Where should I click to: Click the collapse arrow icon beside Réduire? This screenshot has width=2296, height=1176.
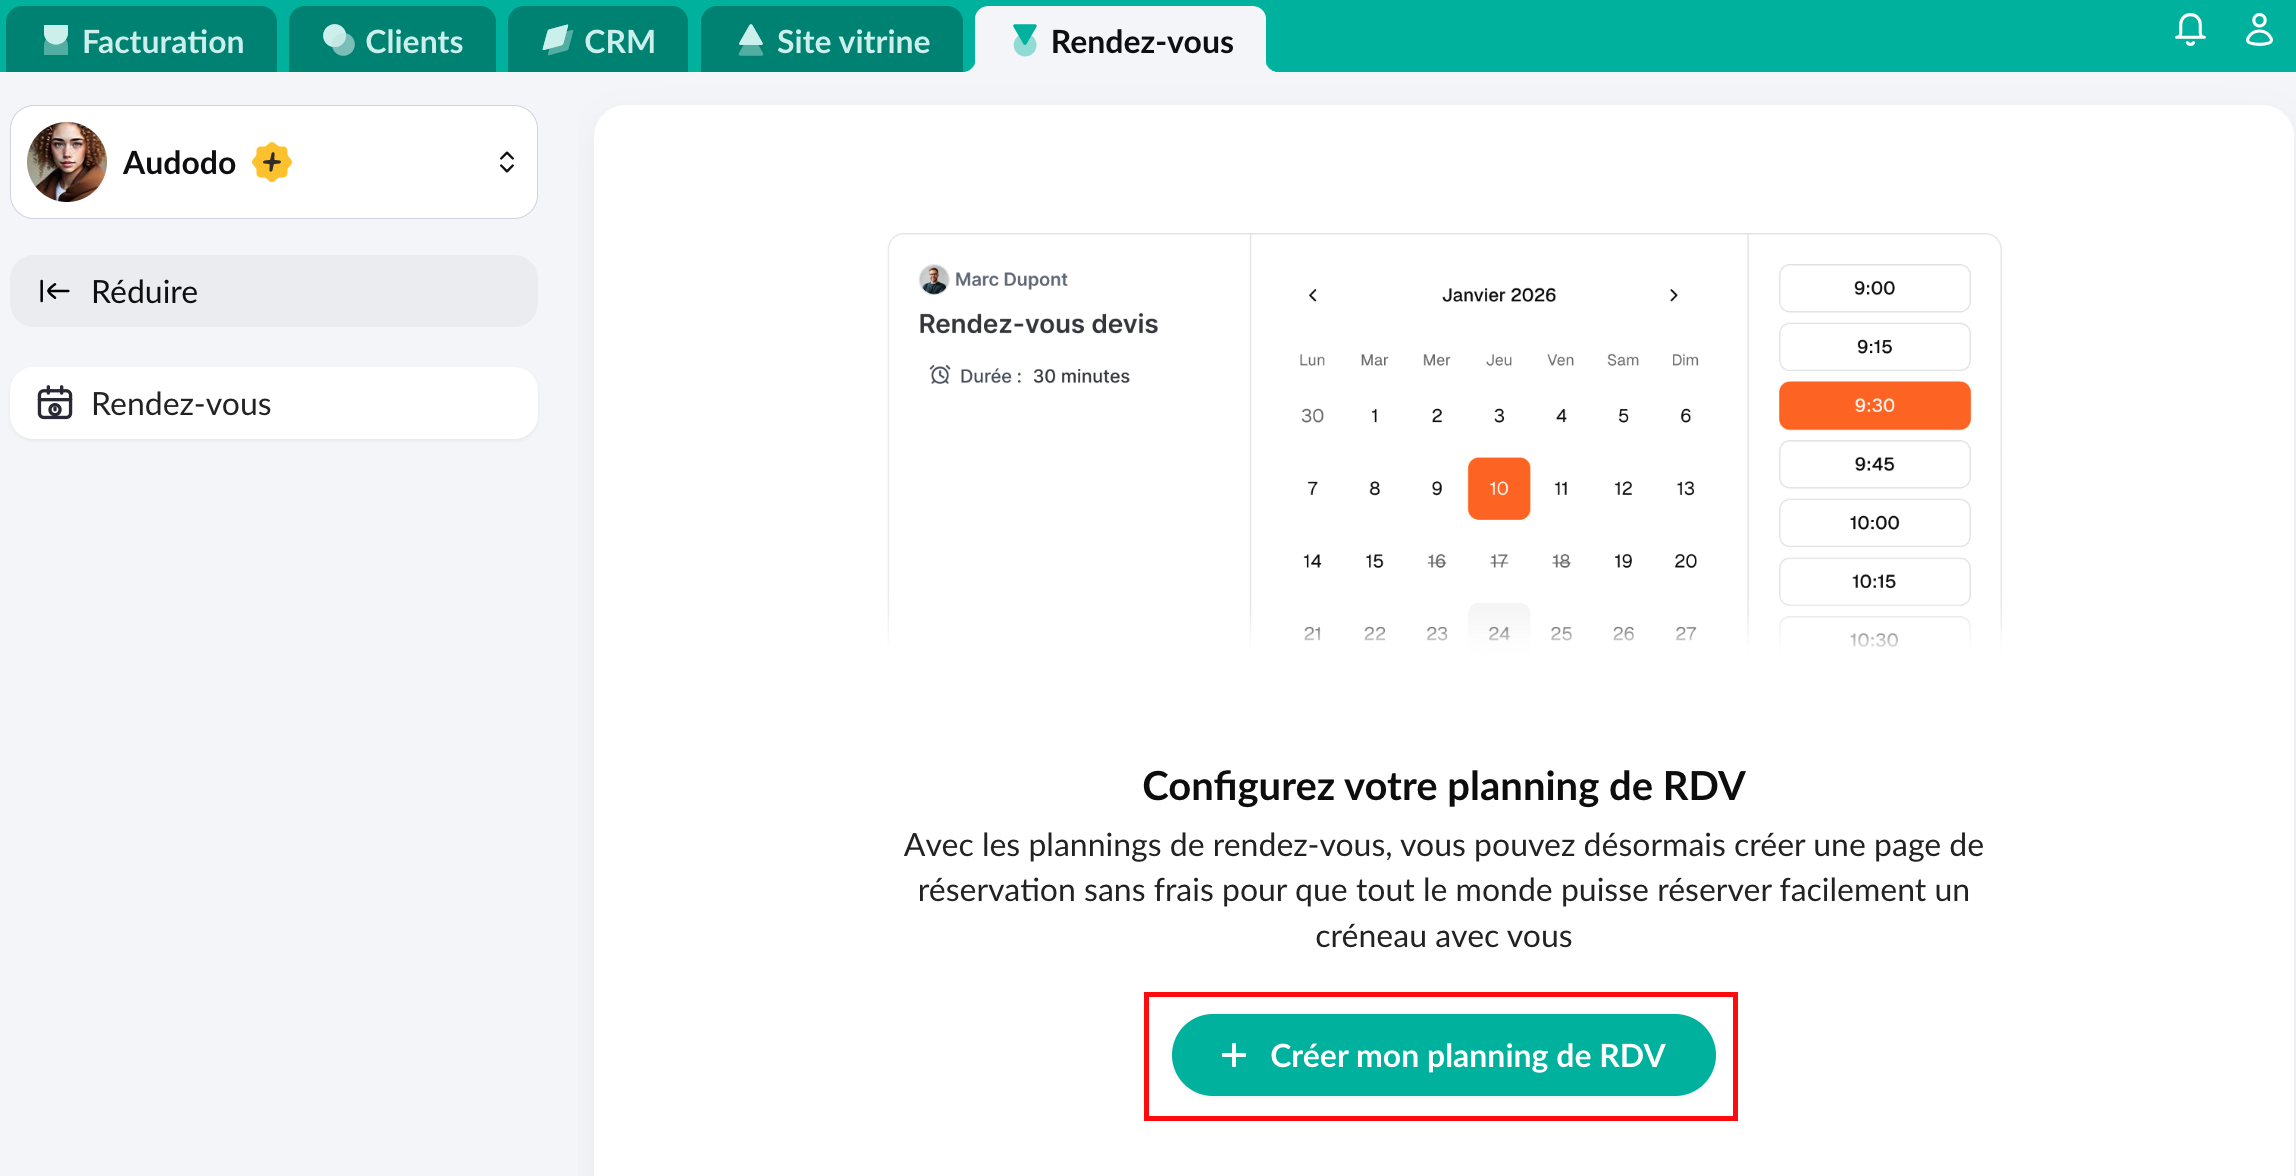tap(54, 291)
